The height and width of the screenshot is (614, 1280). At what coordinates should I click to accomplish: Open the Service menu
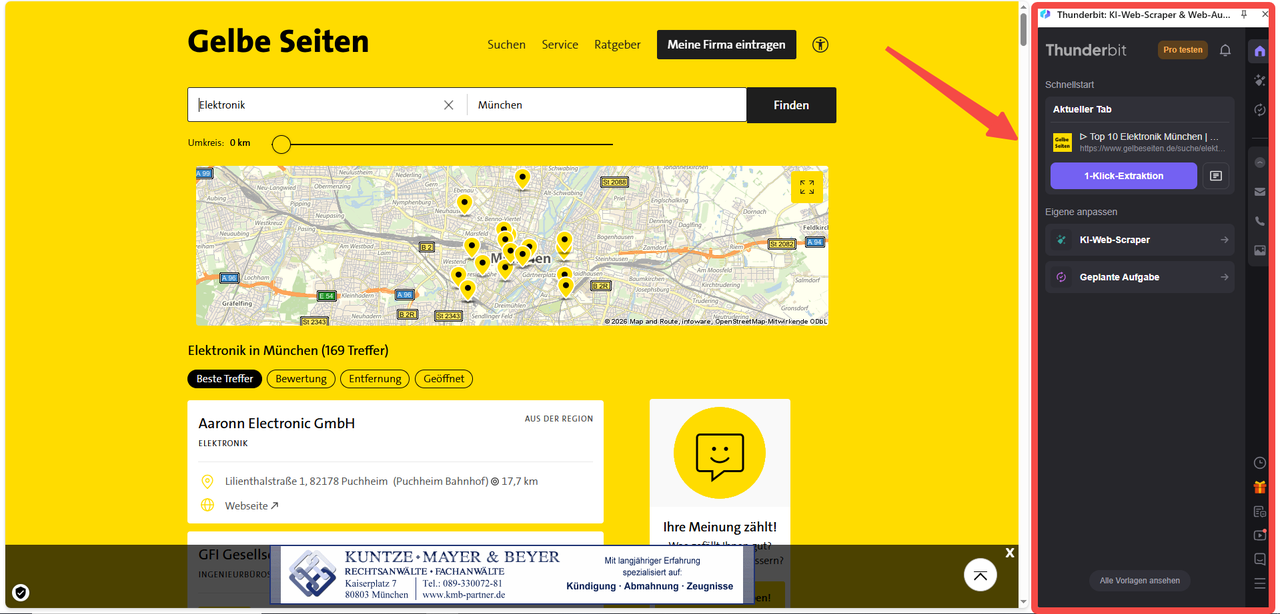click(560, 45)
